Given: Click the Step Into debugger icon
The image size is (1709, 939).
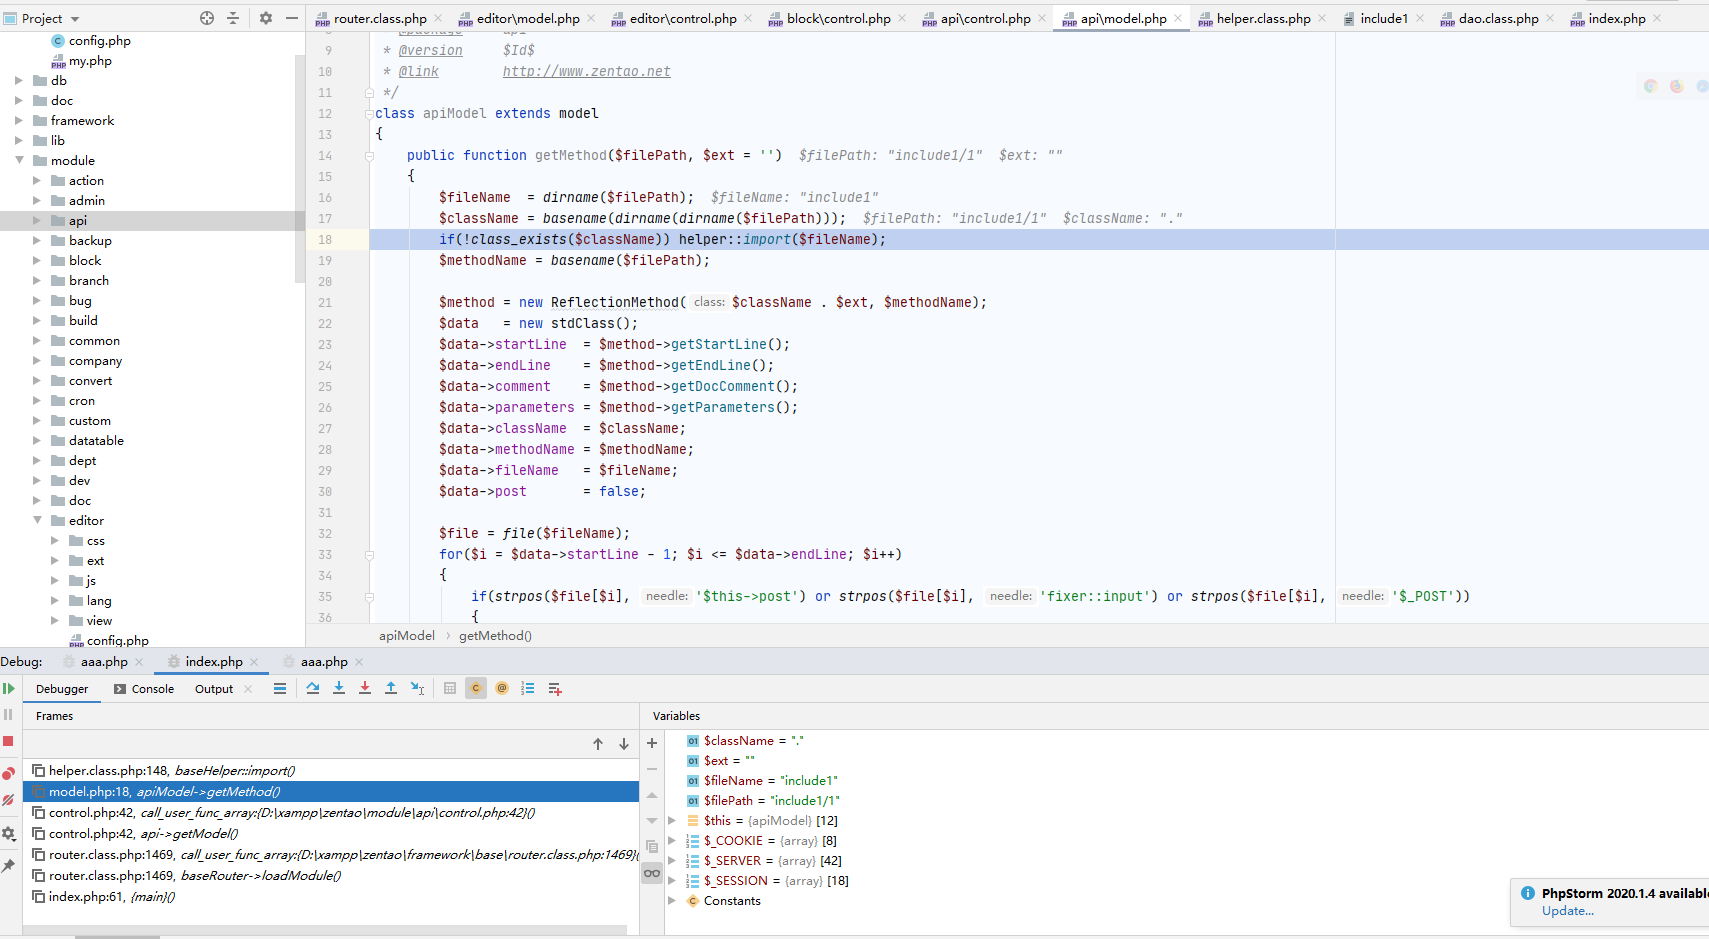Looking at the screenshot, I should [339, 688].
